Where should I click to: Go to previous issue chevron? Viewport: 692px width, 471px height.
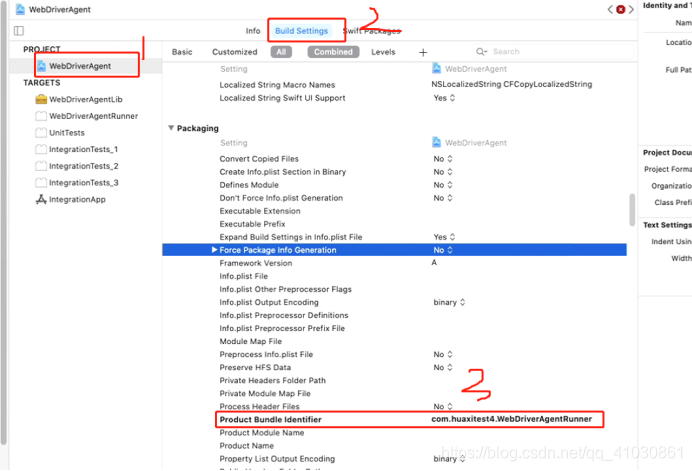610,9
